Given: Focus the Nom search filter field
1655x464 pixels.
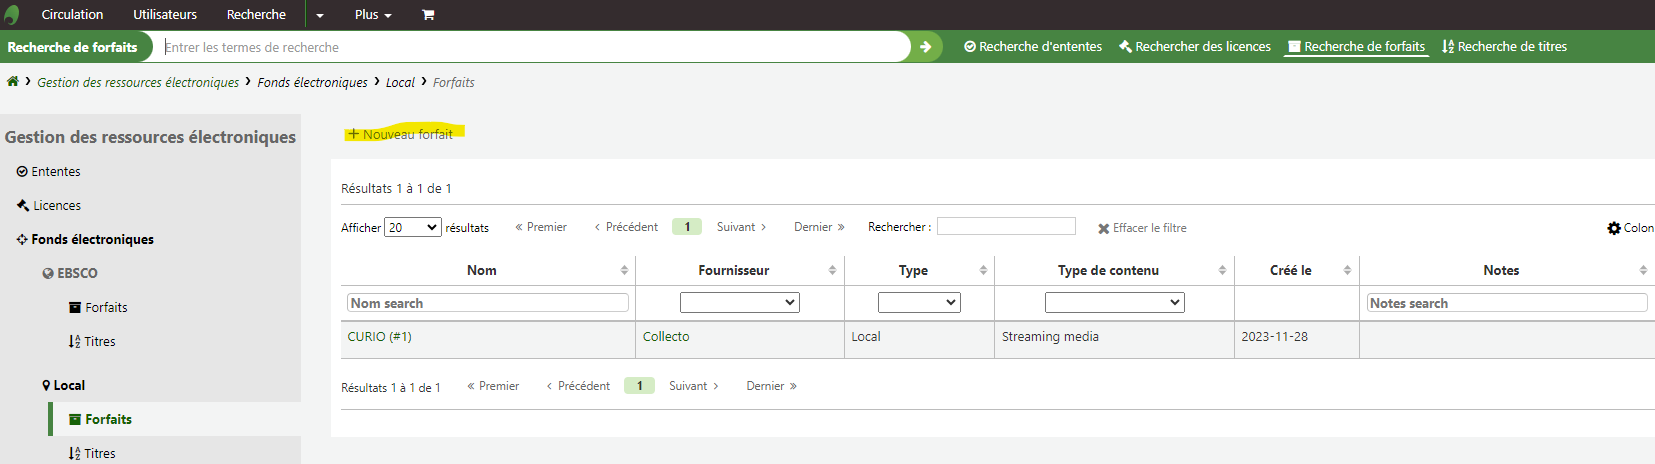Looking at the screenshot, I should pos(488,303).
